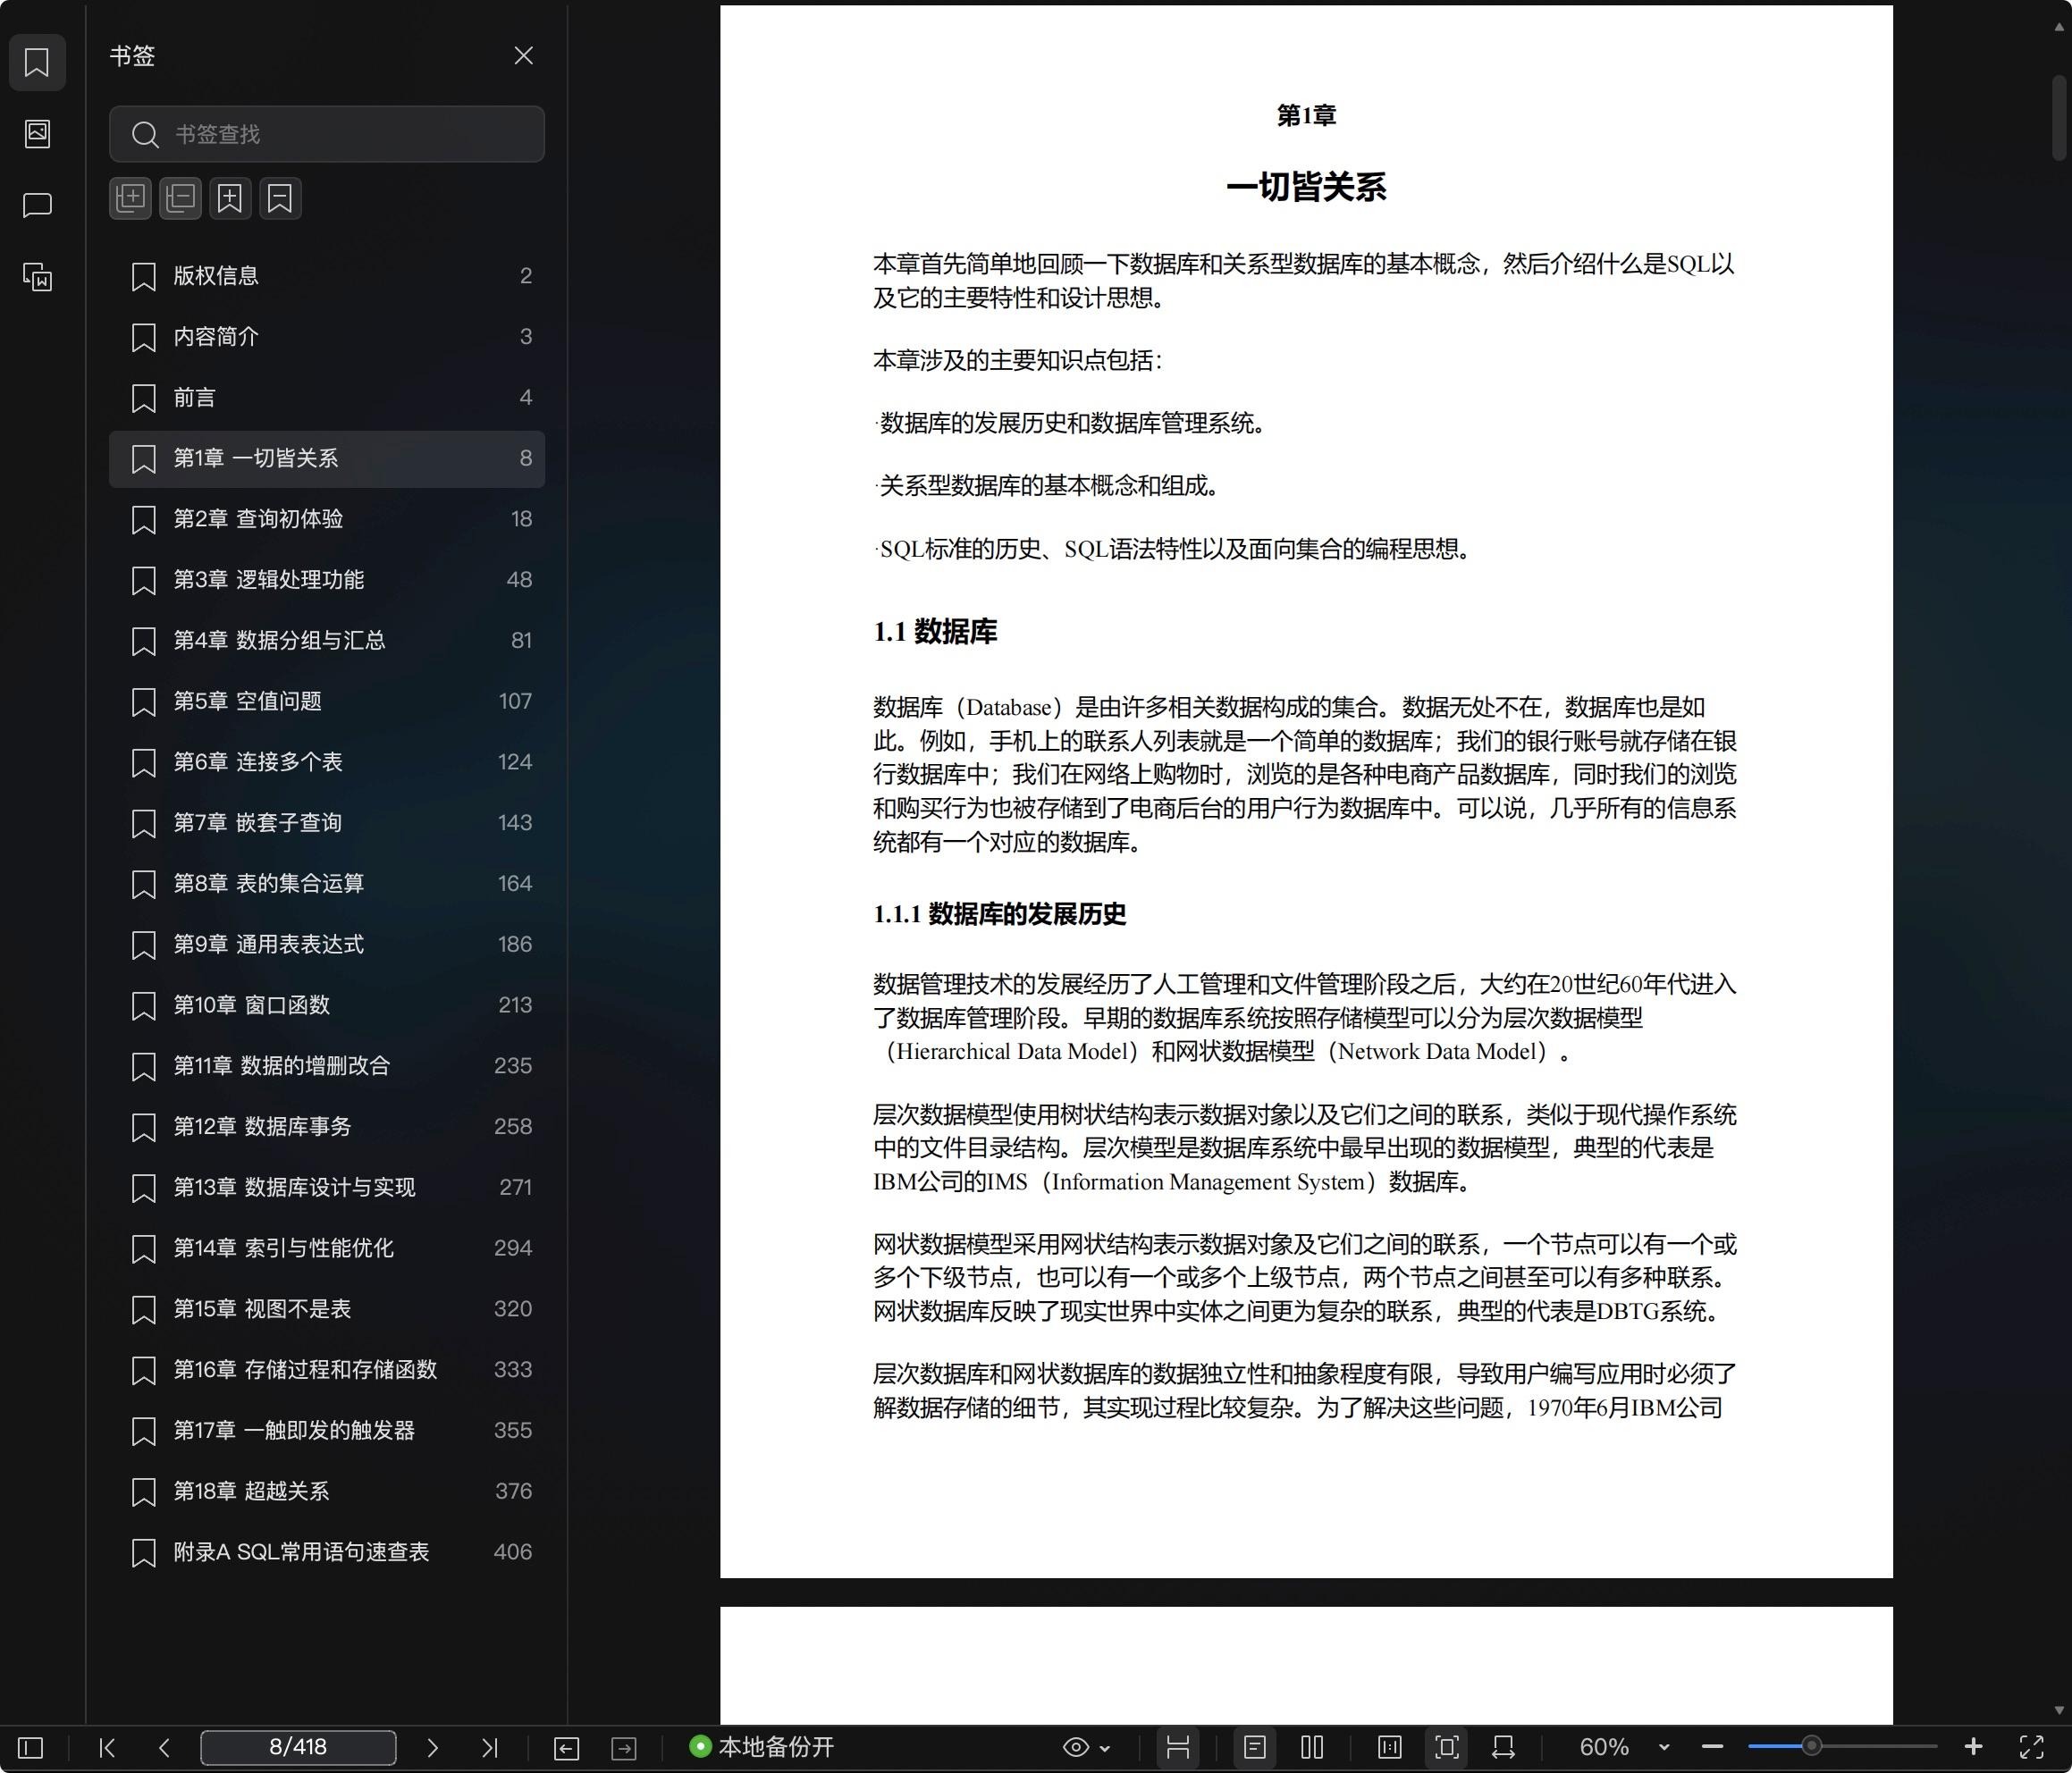
Task: Jump to 第16章 存储过程和存储函数
Action: [327, 1370]
